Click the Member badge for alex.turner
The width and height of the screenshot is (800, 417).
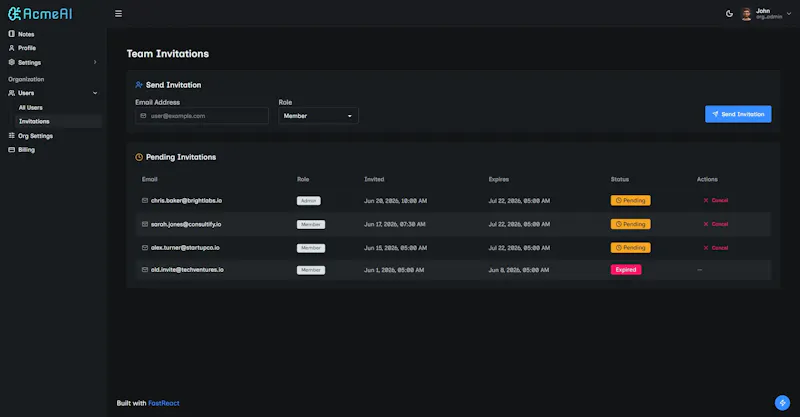pyautogui.click(x=311, y=248)
